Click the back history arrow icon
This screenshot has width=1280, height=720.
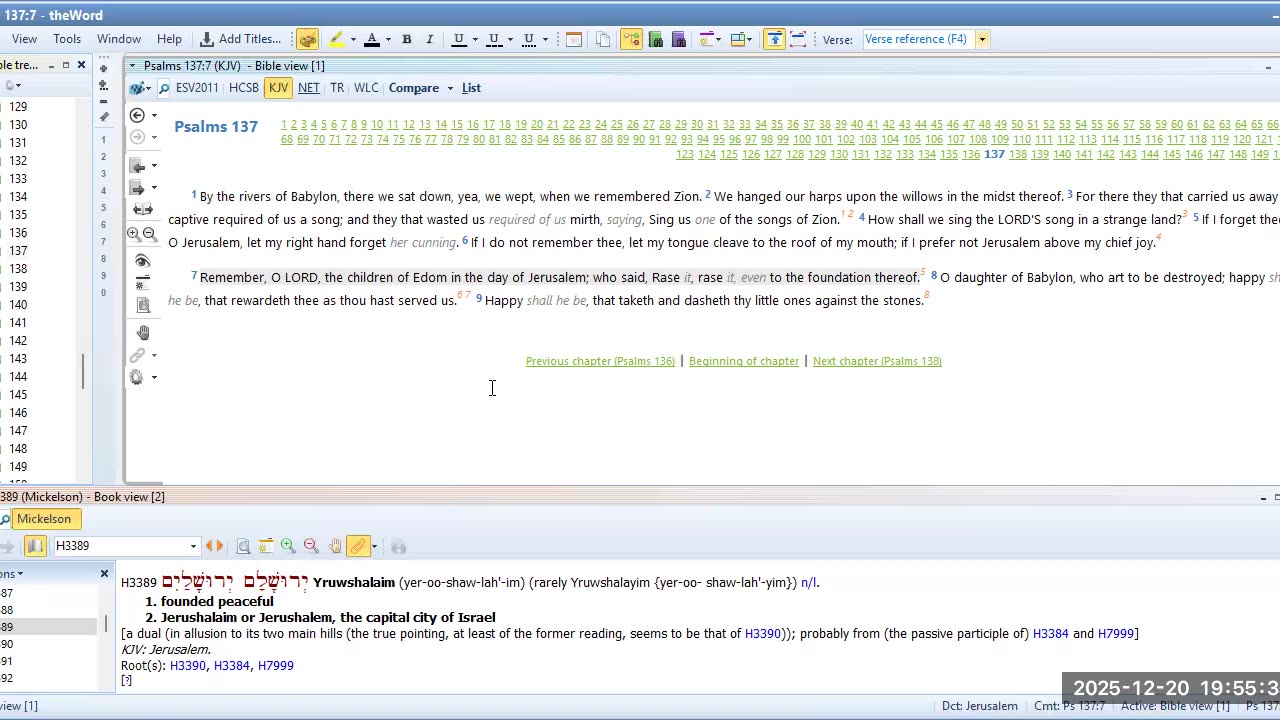point(138,115)
